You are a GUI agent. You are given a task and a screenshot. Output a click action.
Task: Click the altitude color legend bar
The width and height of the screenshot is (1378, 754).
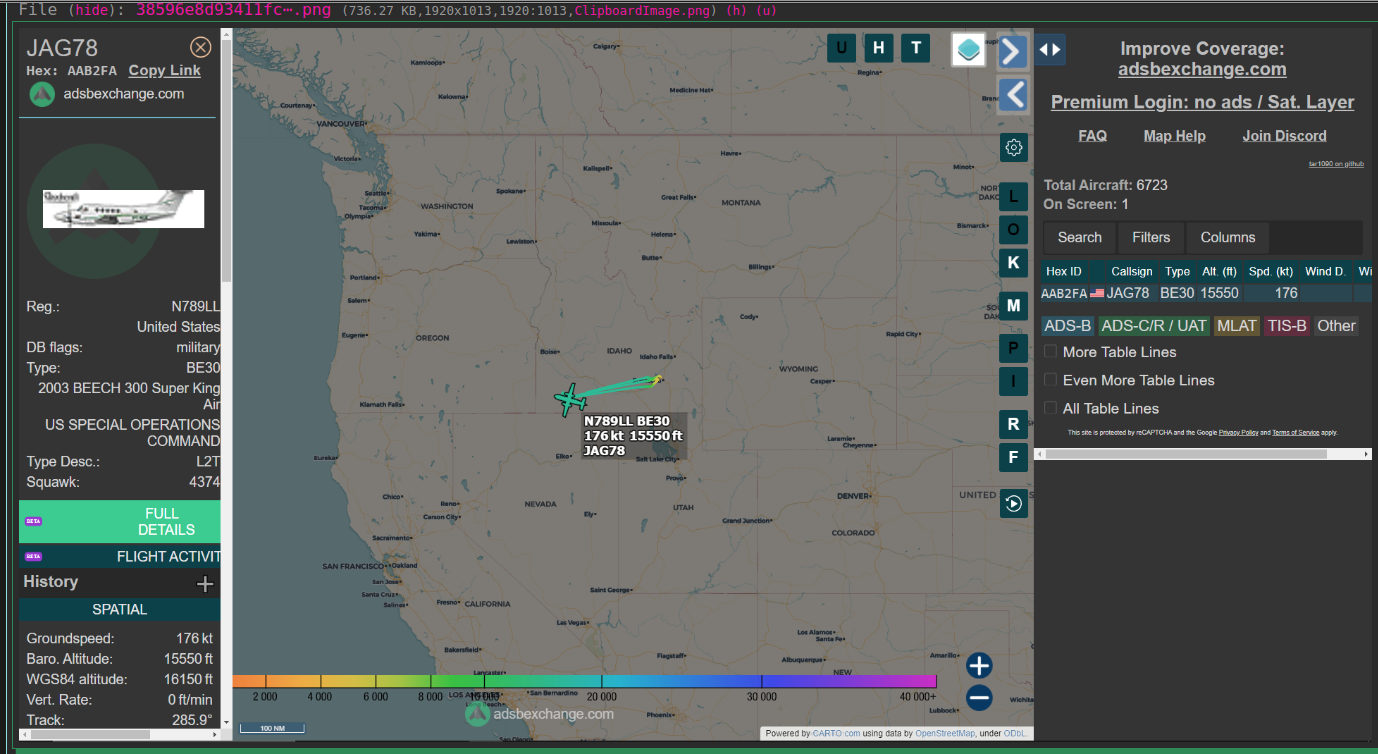[x=585, y=681]
